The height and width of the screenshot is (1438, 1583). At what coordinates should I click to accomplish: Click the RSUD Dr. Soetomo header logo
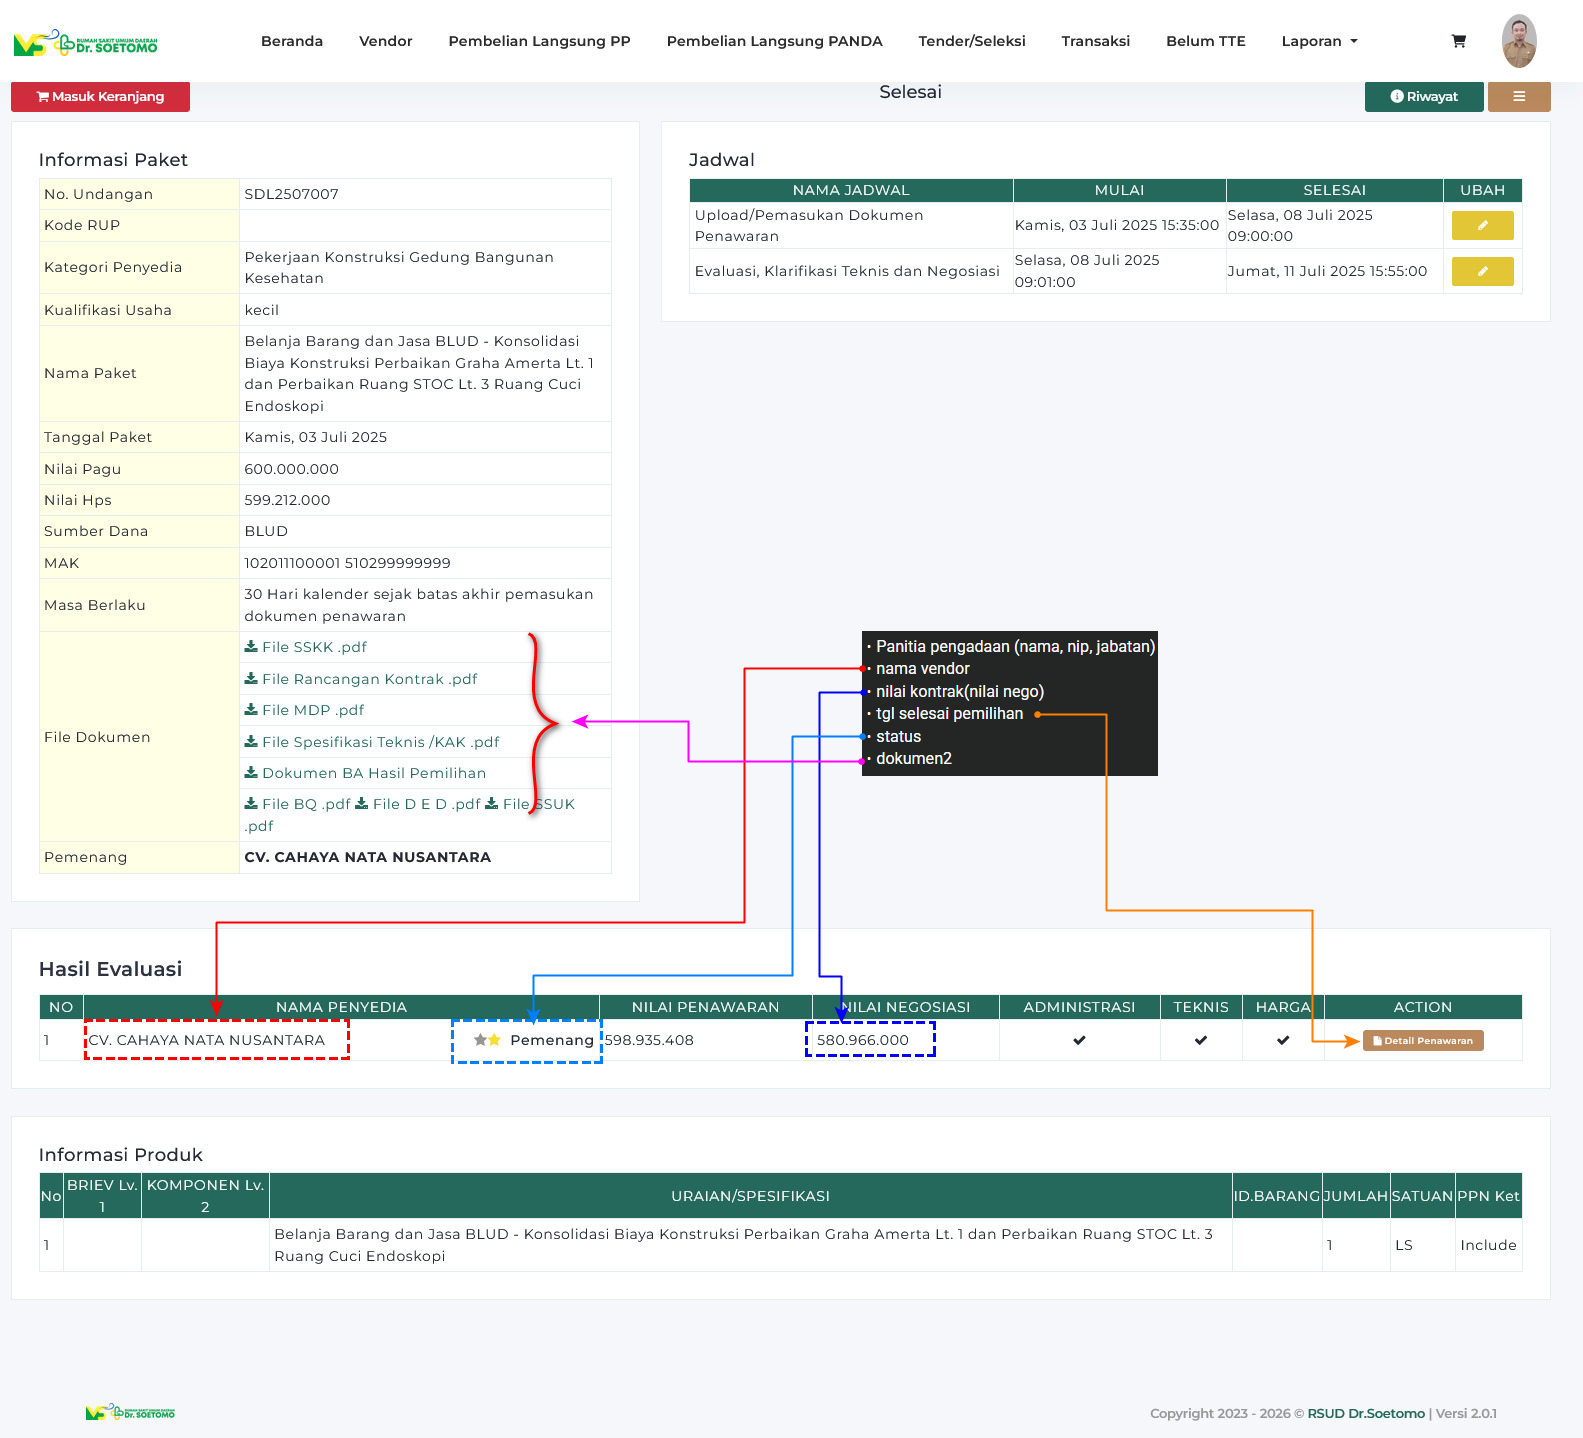tap(86, 43)
